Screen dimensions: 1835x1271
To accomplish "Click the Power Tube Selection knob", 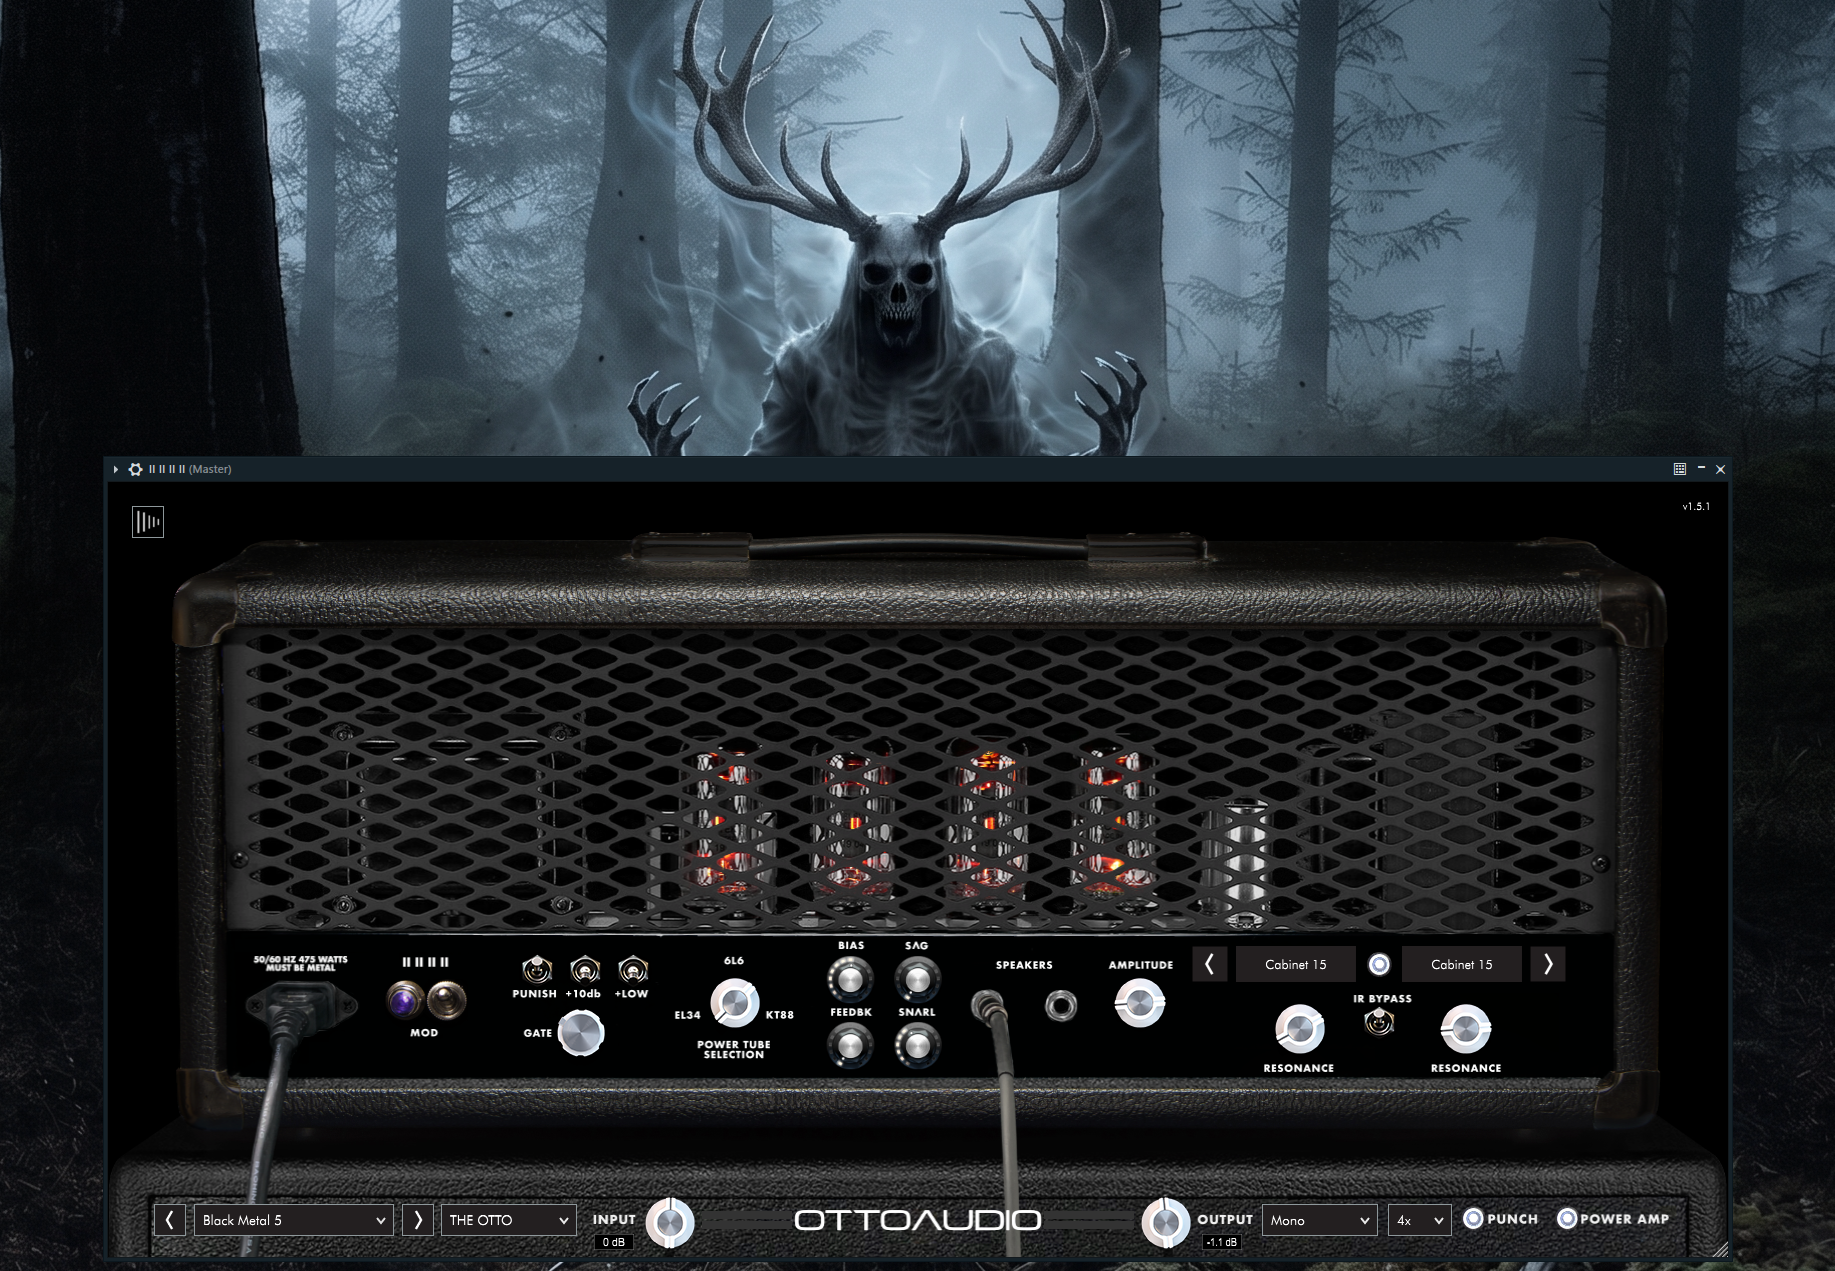I will coord(734,1003).
